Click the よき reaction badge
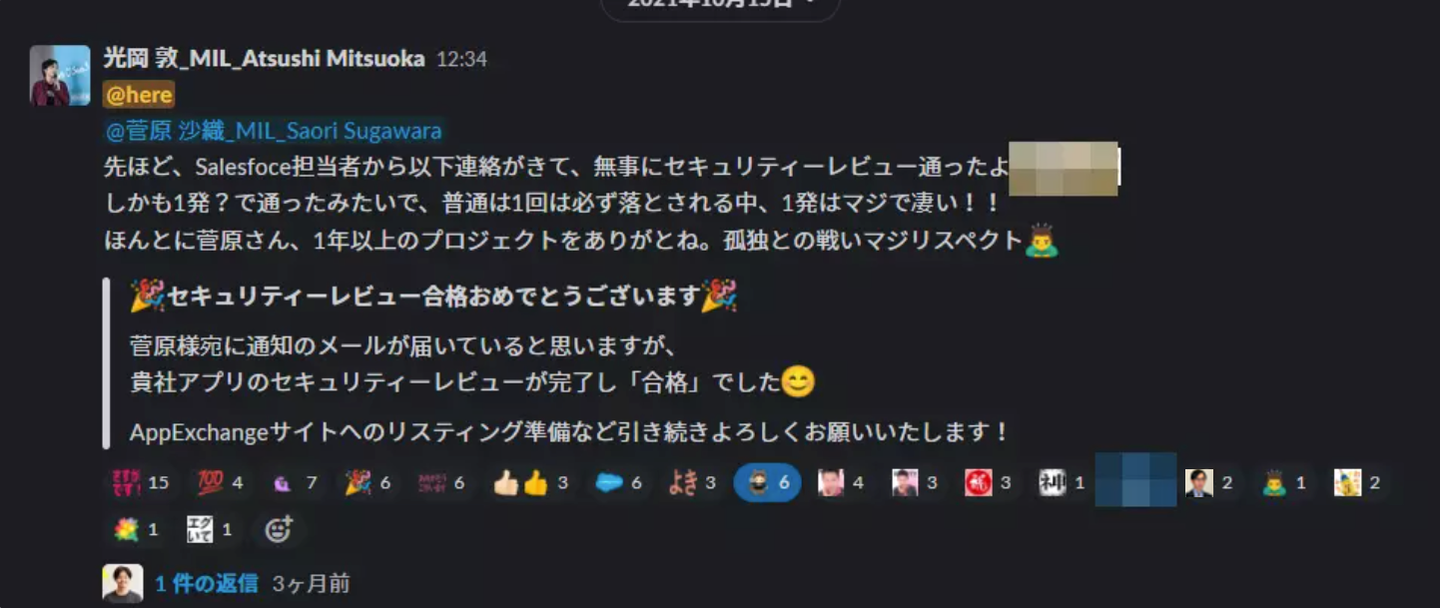1440x608 pixels. point(693,483)
